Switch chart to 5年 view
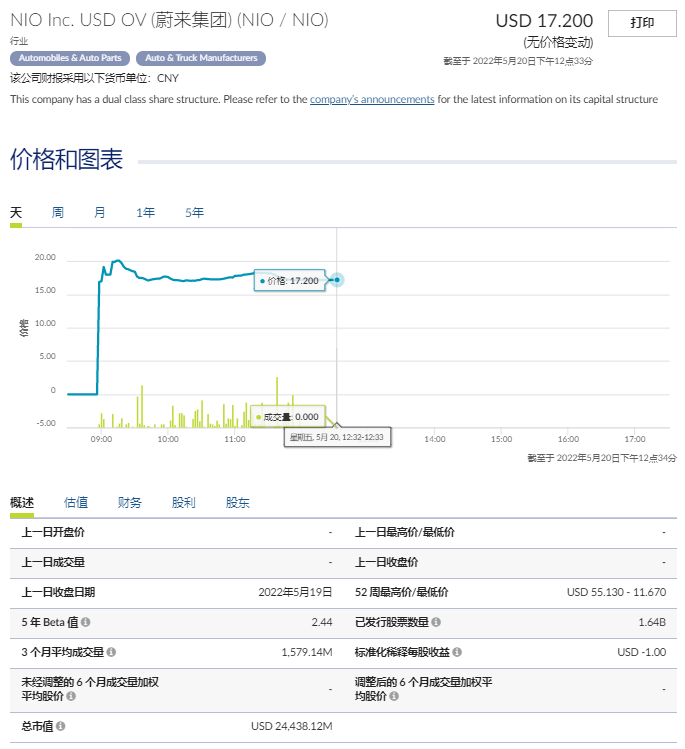Image resolution: width=685 pixels, height=749 pixels. tap(194, 212)
